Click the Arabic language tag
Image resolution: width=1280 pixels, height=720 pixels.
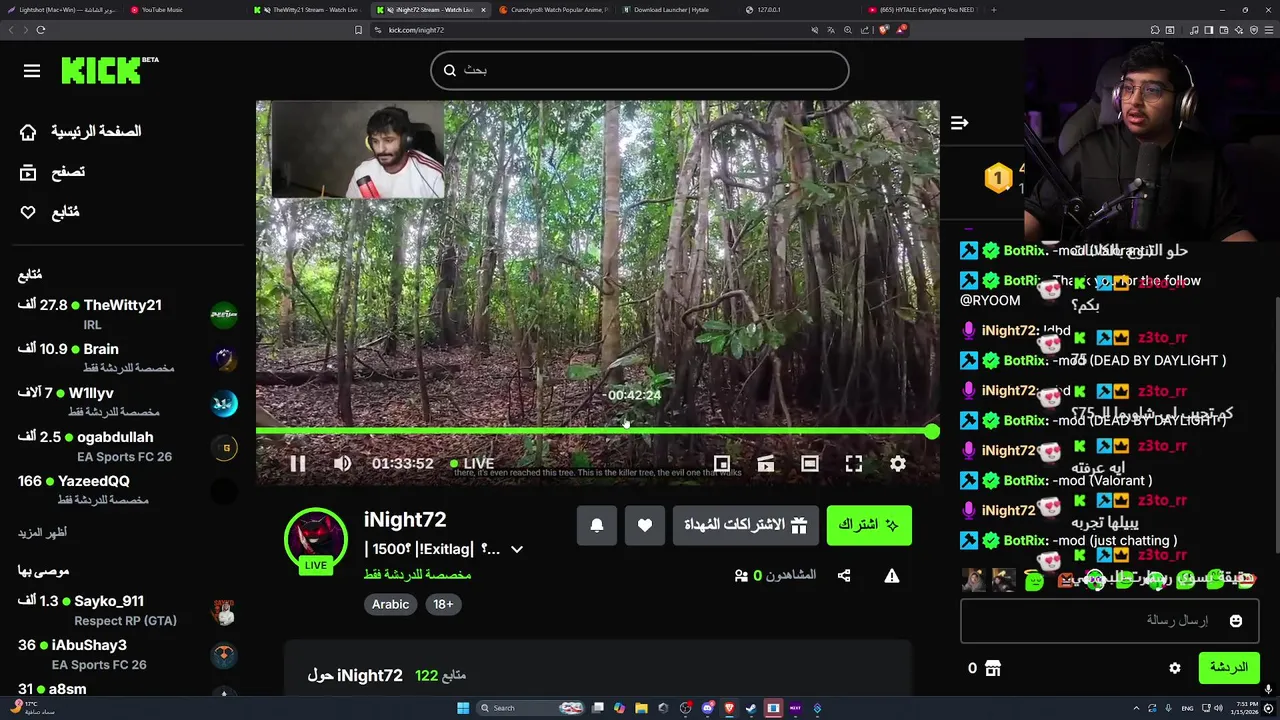click(x=390, y=604)
